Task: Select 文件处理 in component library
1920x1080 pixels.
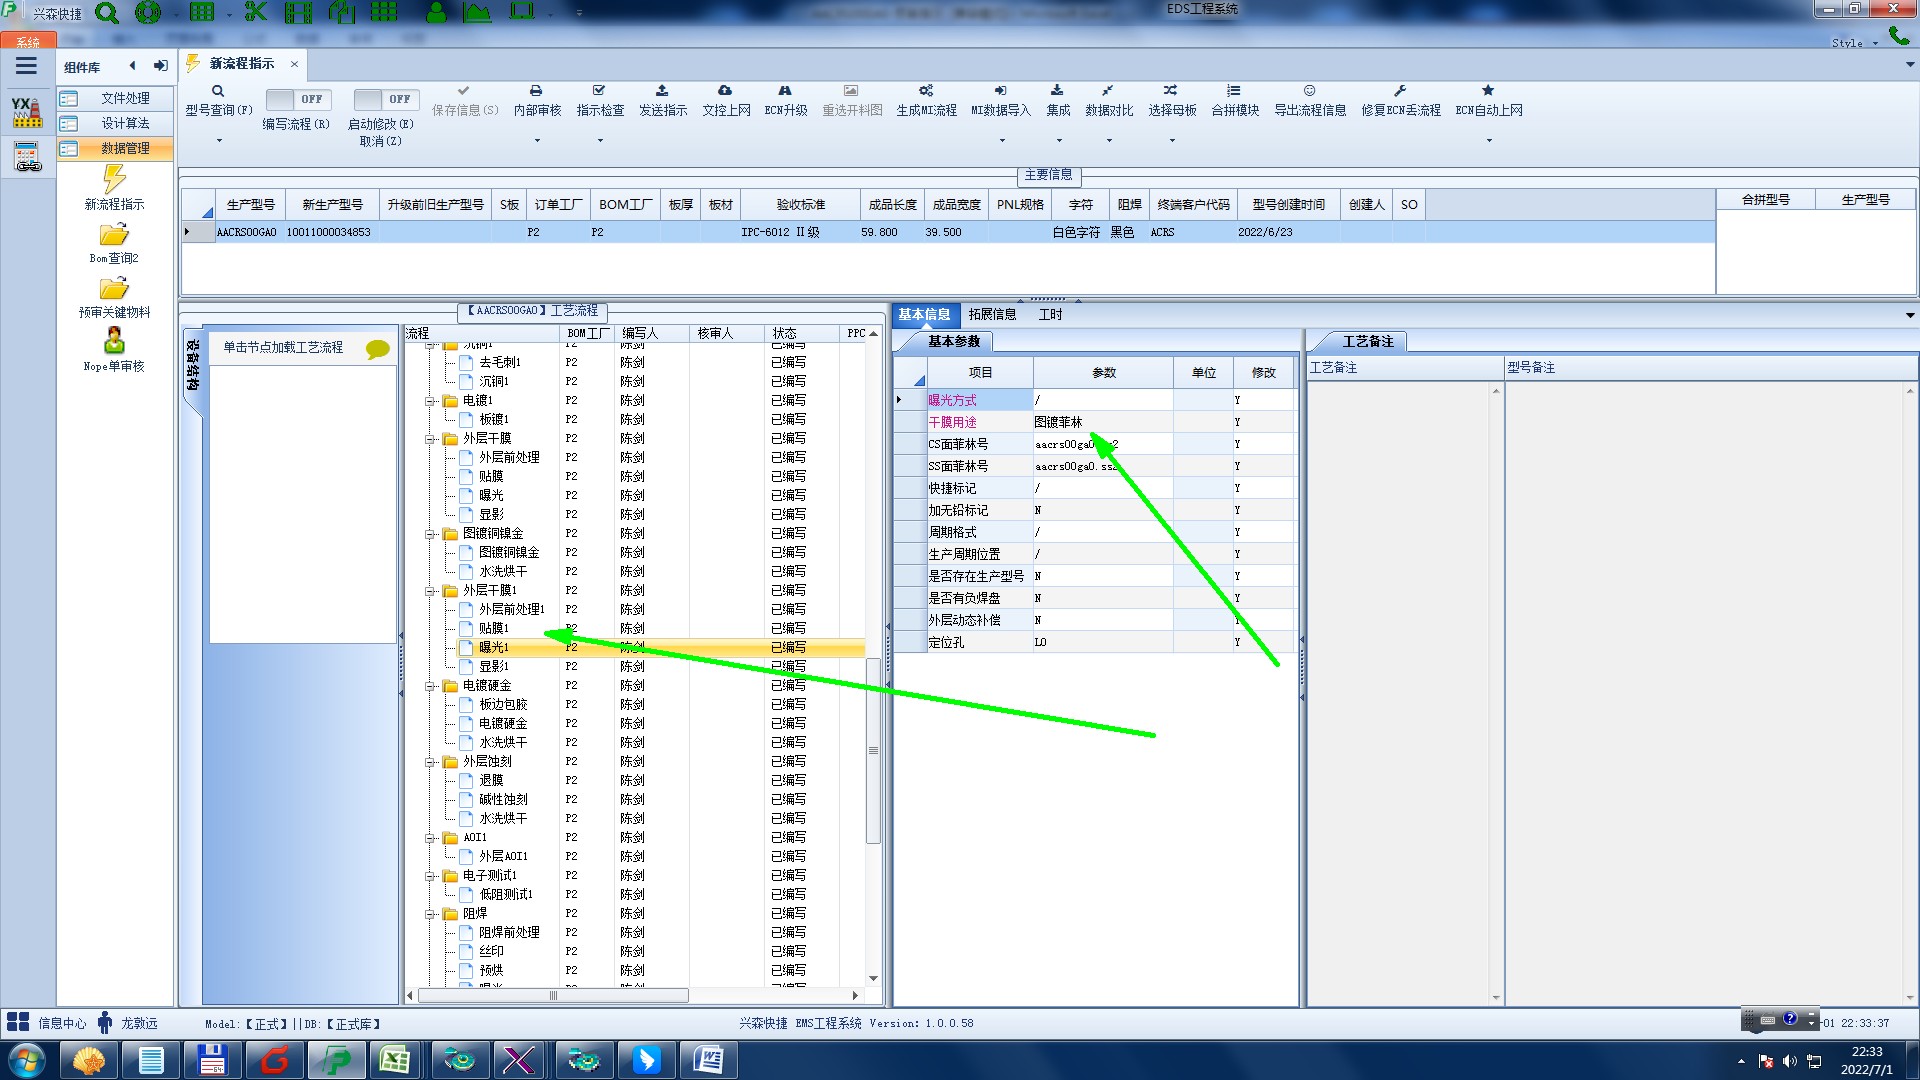Action: [115, 98]
